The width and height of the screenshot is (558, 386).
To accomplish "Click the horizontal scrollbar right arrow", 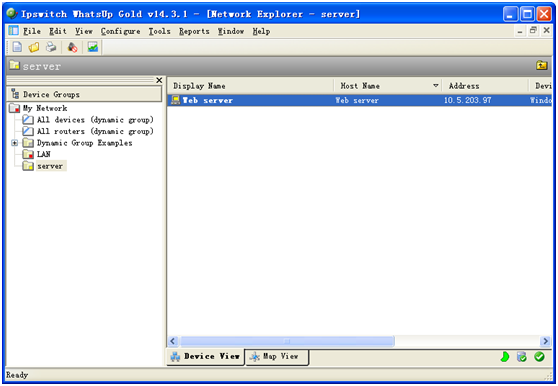I will coord(545,341).
